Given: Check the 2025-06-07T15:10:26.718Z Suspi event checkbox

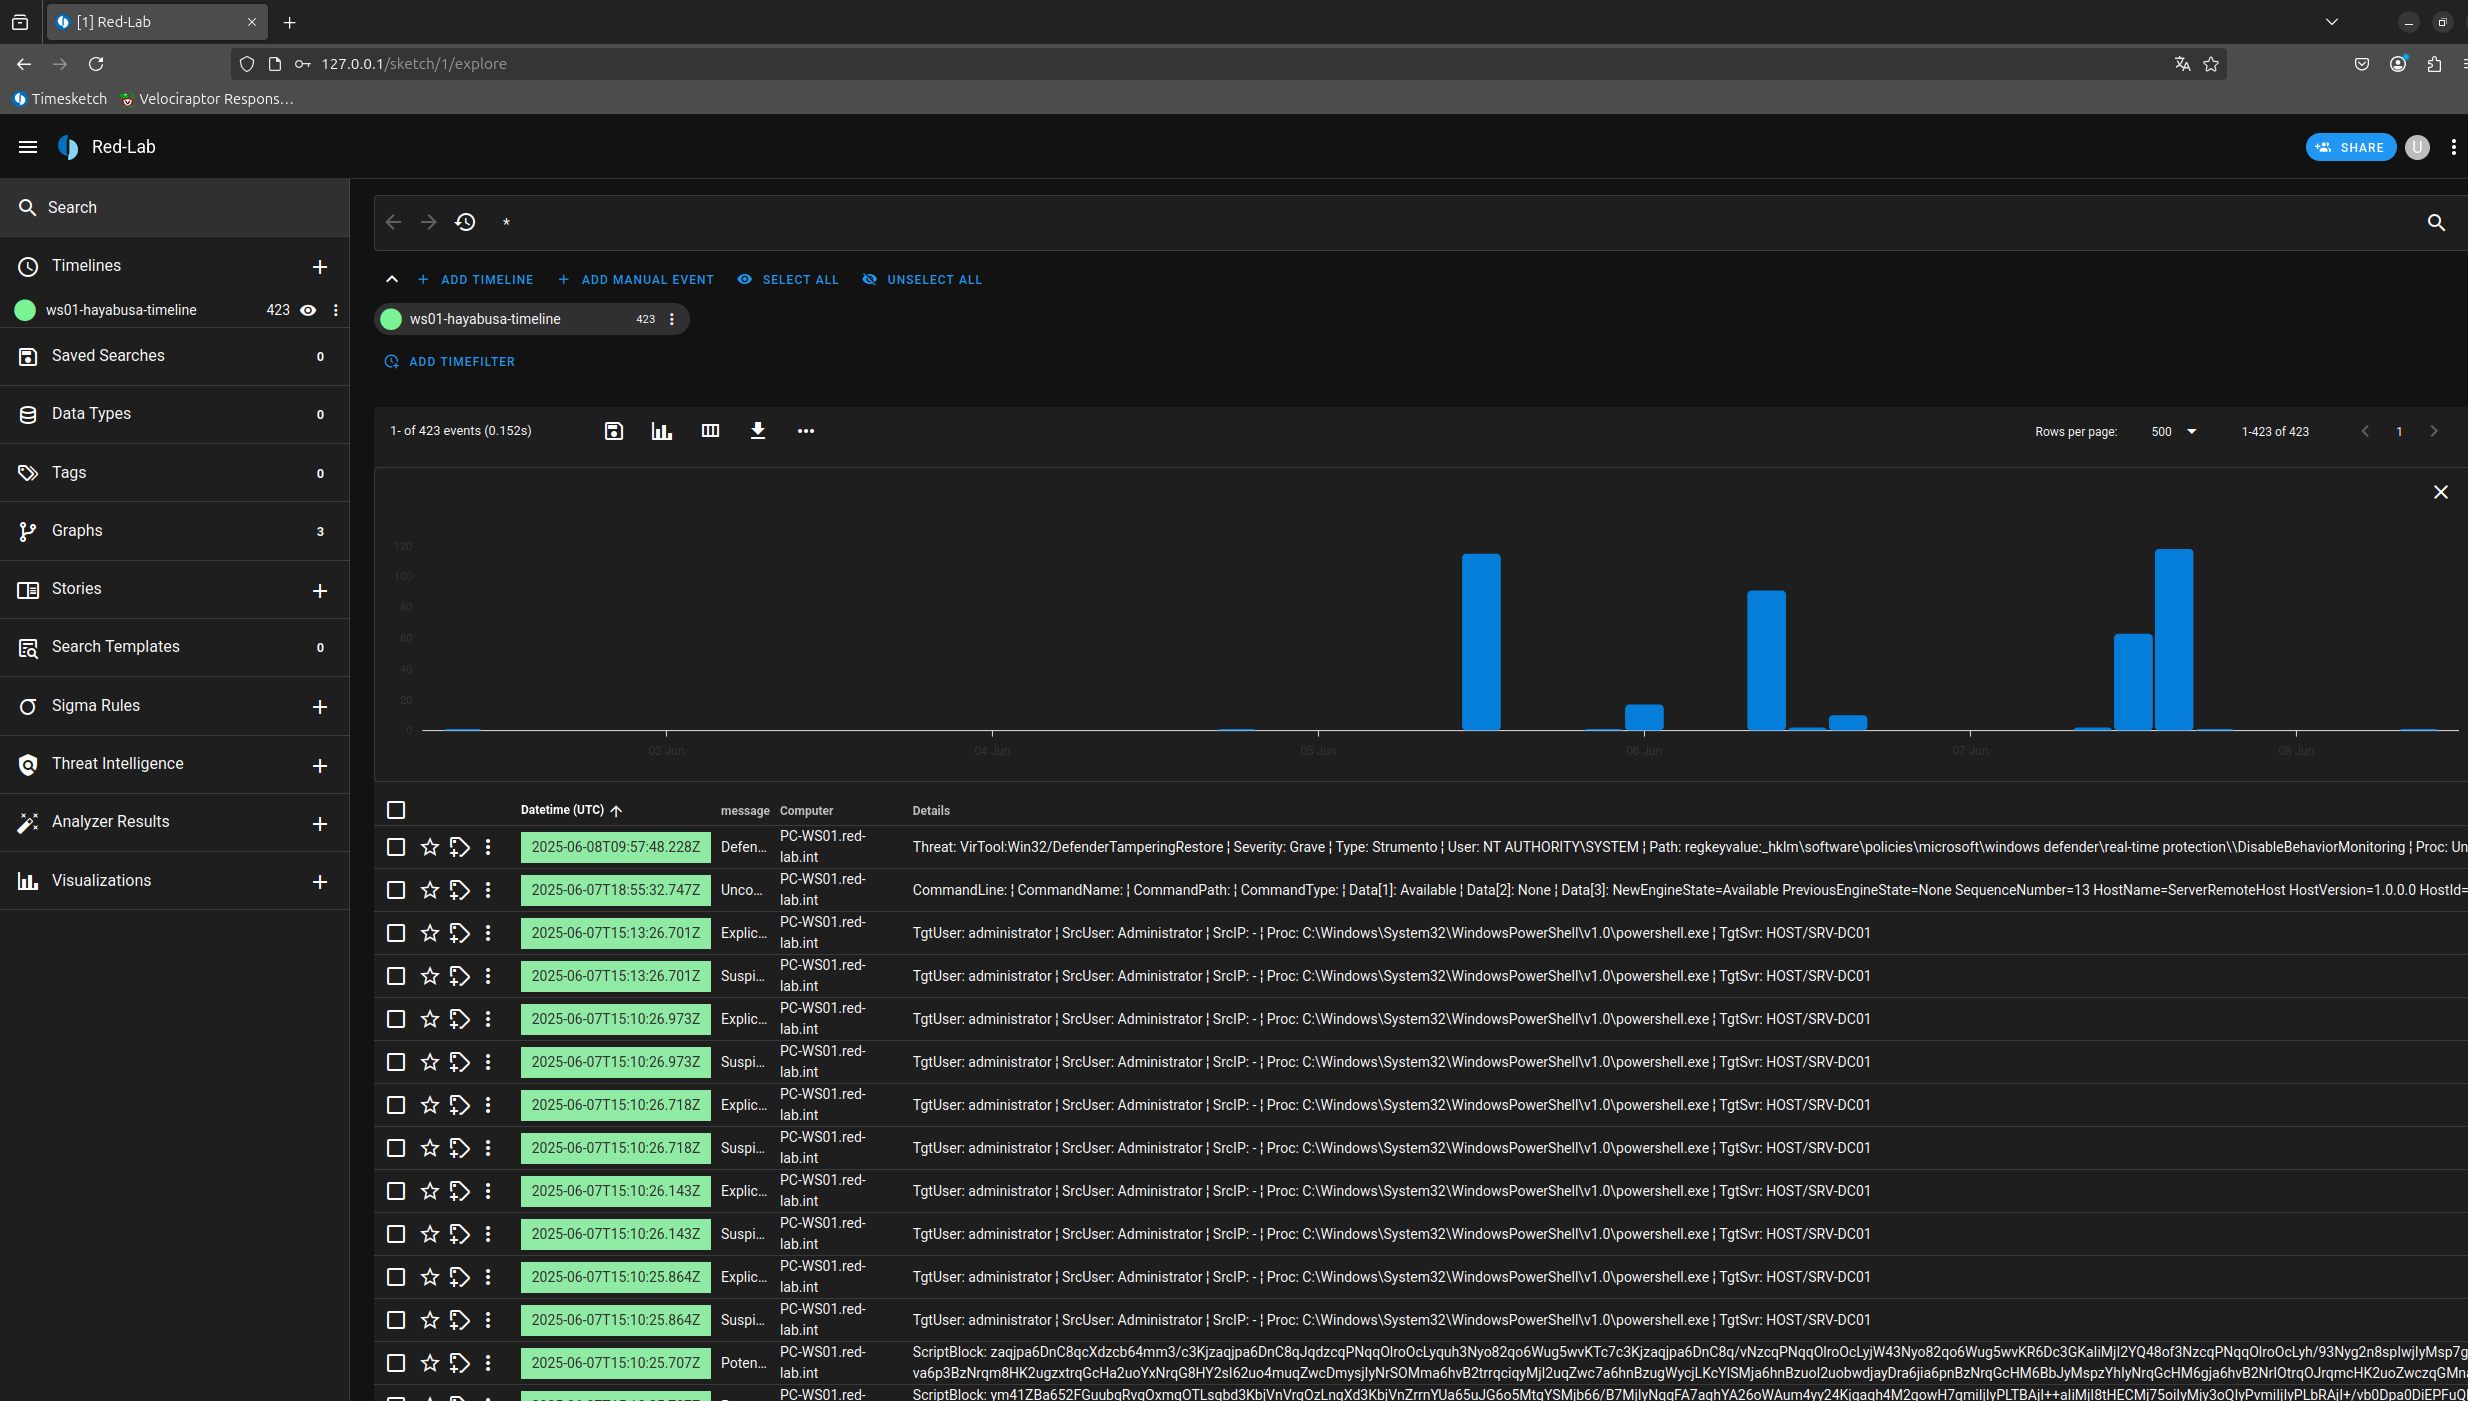Looking at the screenshot, I should coord(396,1148).
